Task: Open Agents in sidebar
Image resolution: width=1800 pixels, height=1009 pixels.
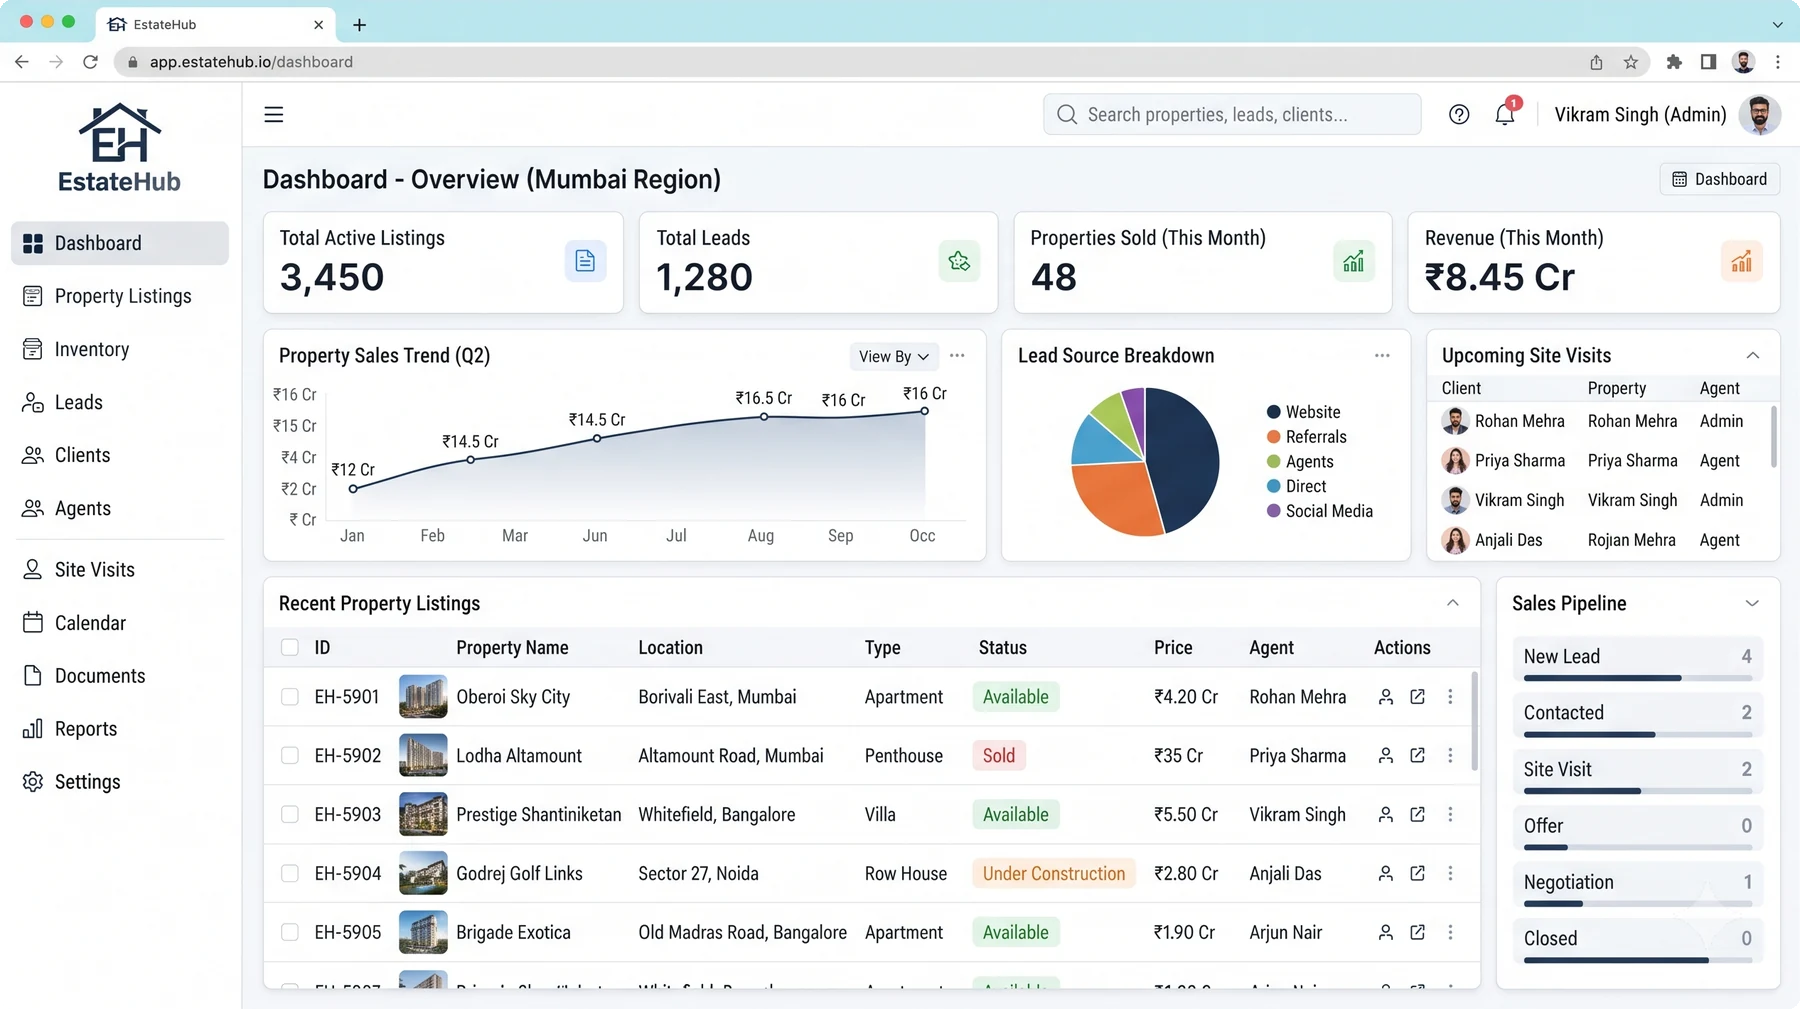Action: click(120, 508)
